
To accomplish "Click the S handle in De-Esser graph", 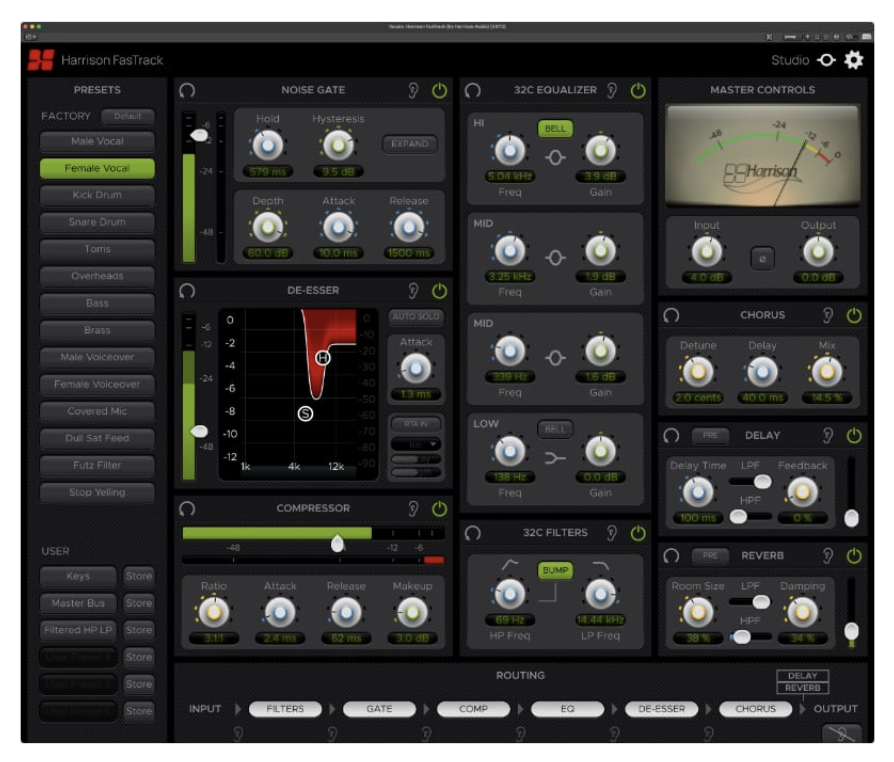I will point(306,414).
